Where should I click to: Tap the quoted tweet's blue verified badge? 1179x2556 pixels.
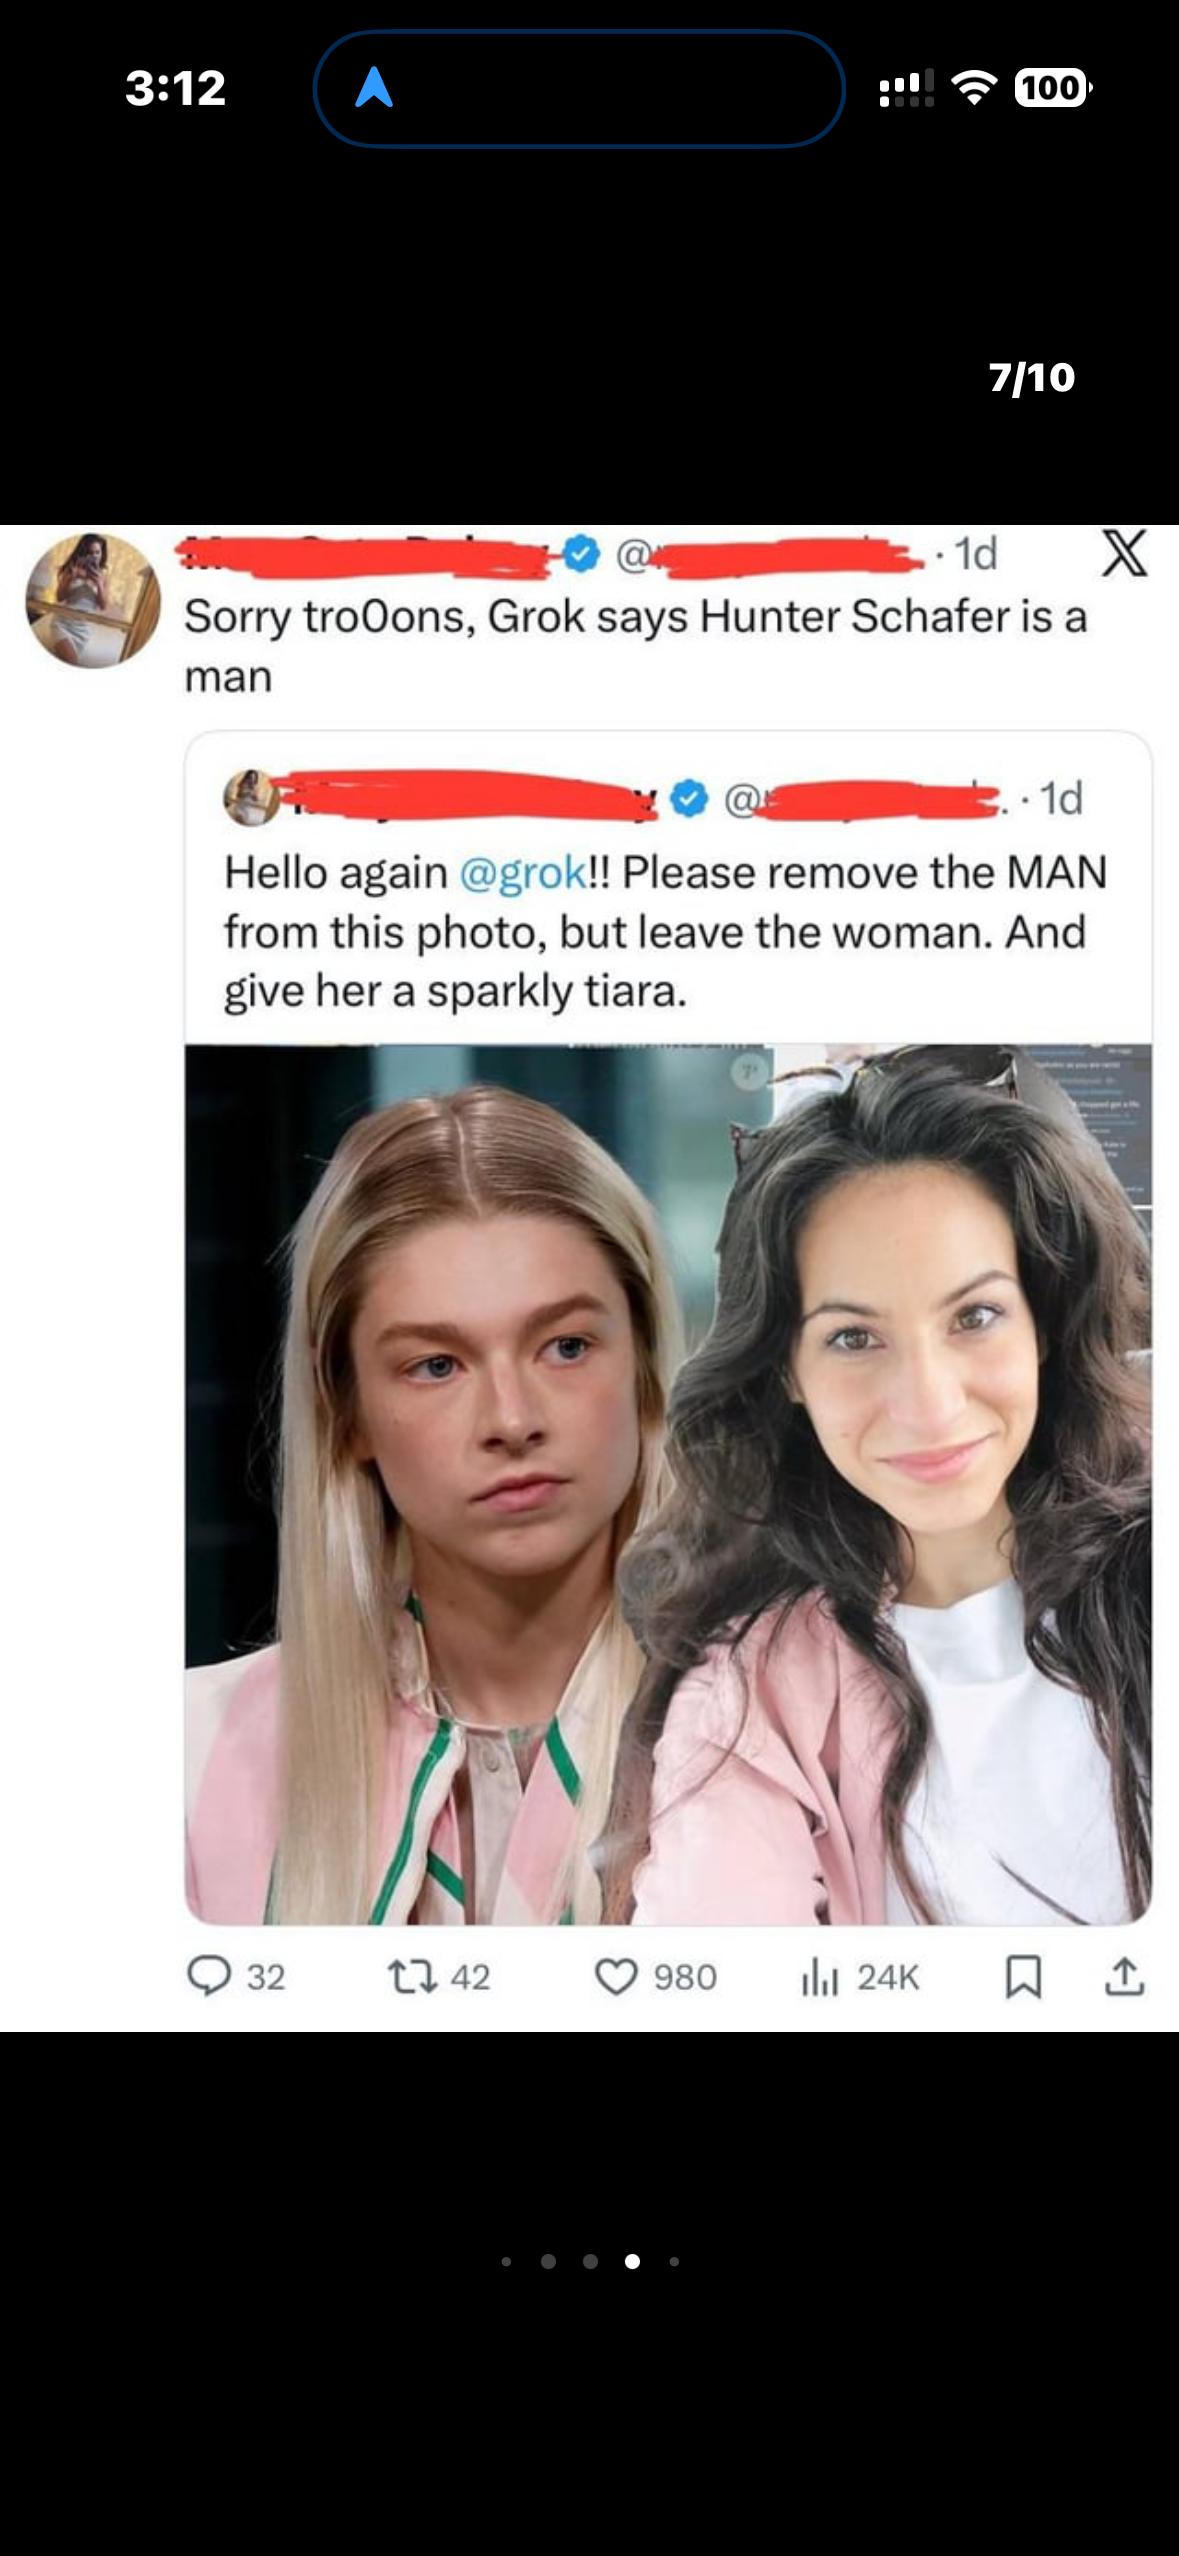pyautogui.click(x=689, y=798)
